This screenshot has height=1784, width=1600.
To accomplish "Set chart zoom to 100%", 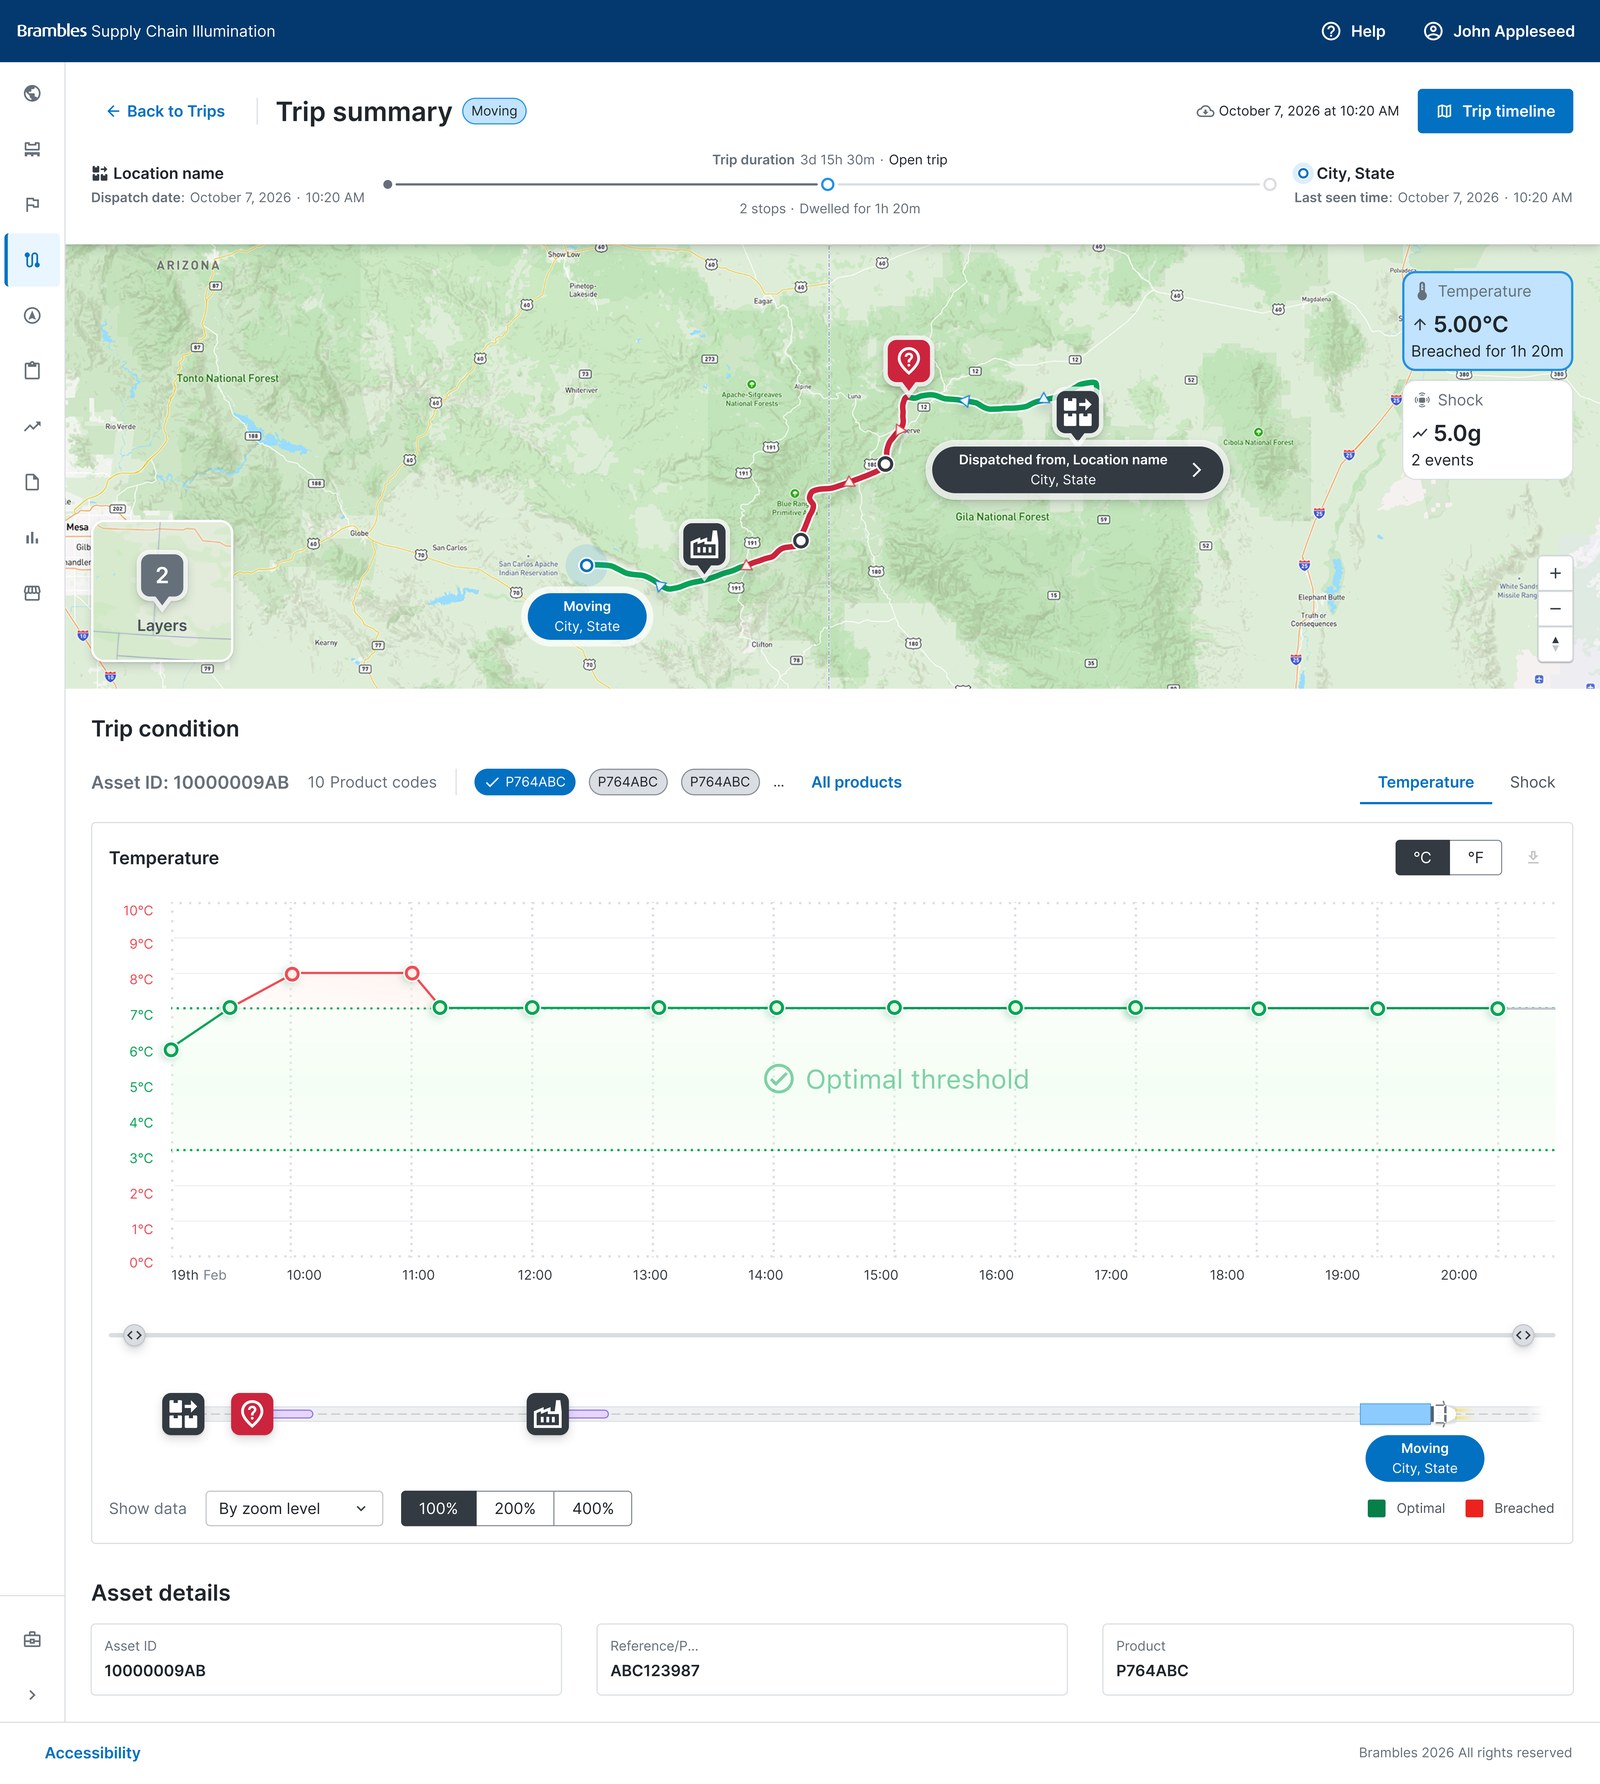I will (x=438, y=1508).
